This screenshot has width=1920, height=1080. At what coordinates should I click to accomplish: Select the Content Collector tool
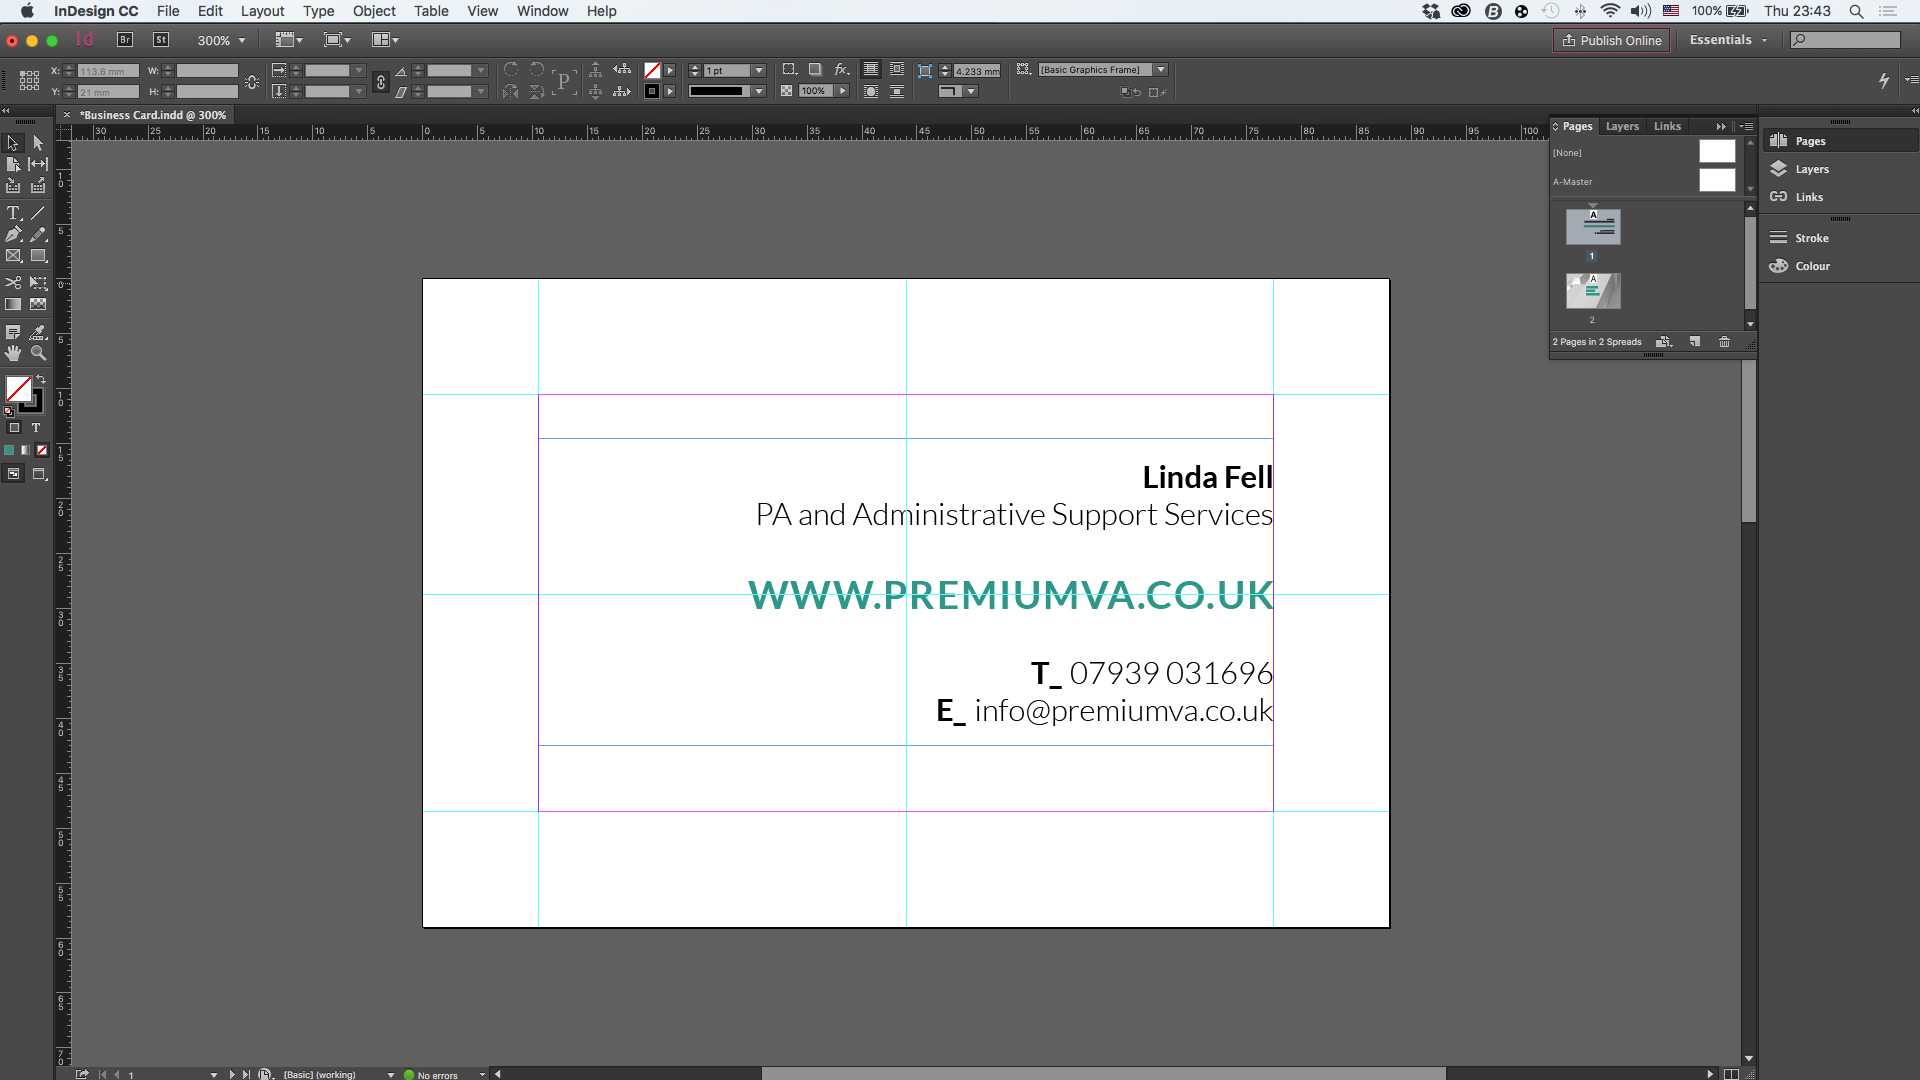(13, 186)
